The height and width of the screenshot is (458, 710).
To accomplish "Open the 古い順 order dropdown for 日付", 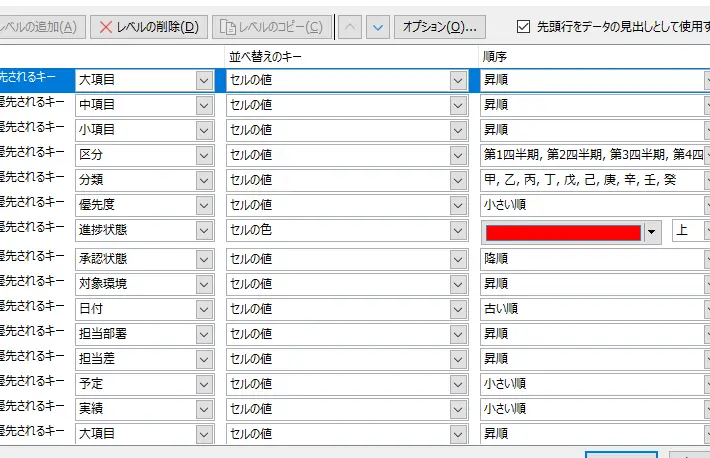I will (595, 309).
